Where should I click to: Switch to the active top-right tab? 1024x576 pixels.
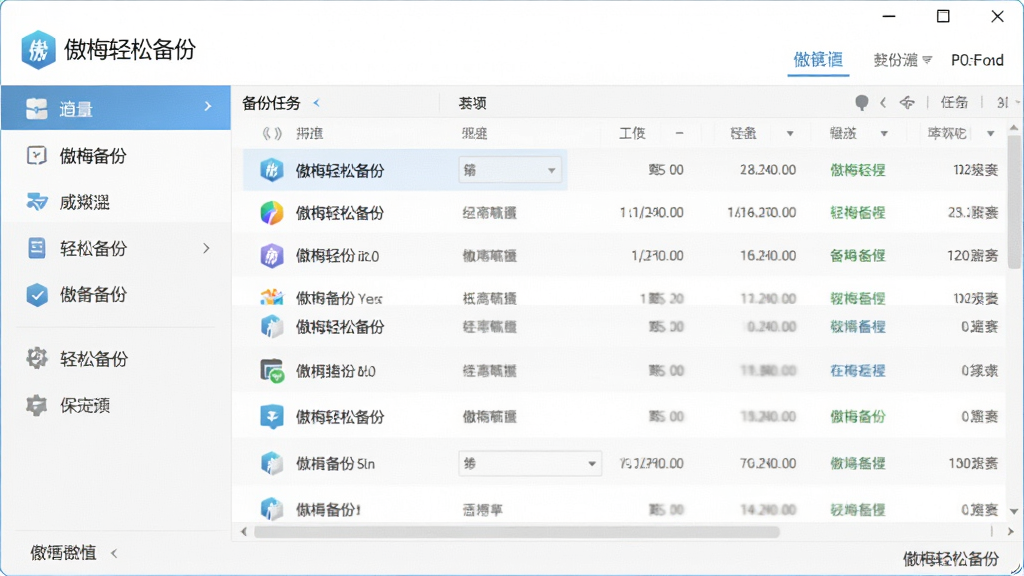(x=818, y=60)
